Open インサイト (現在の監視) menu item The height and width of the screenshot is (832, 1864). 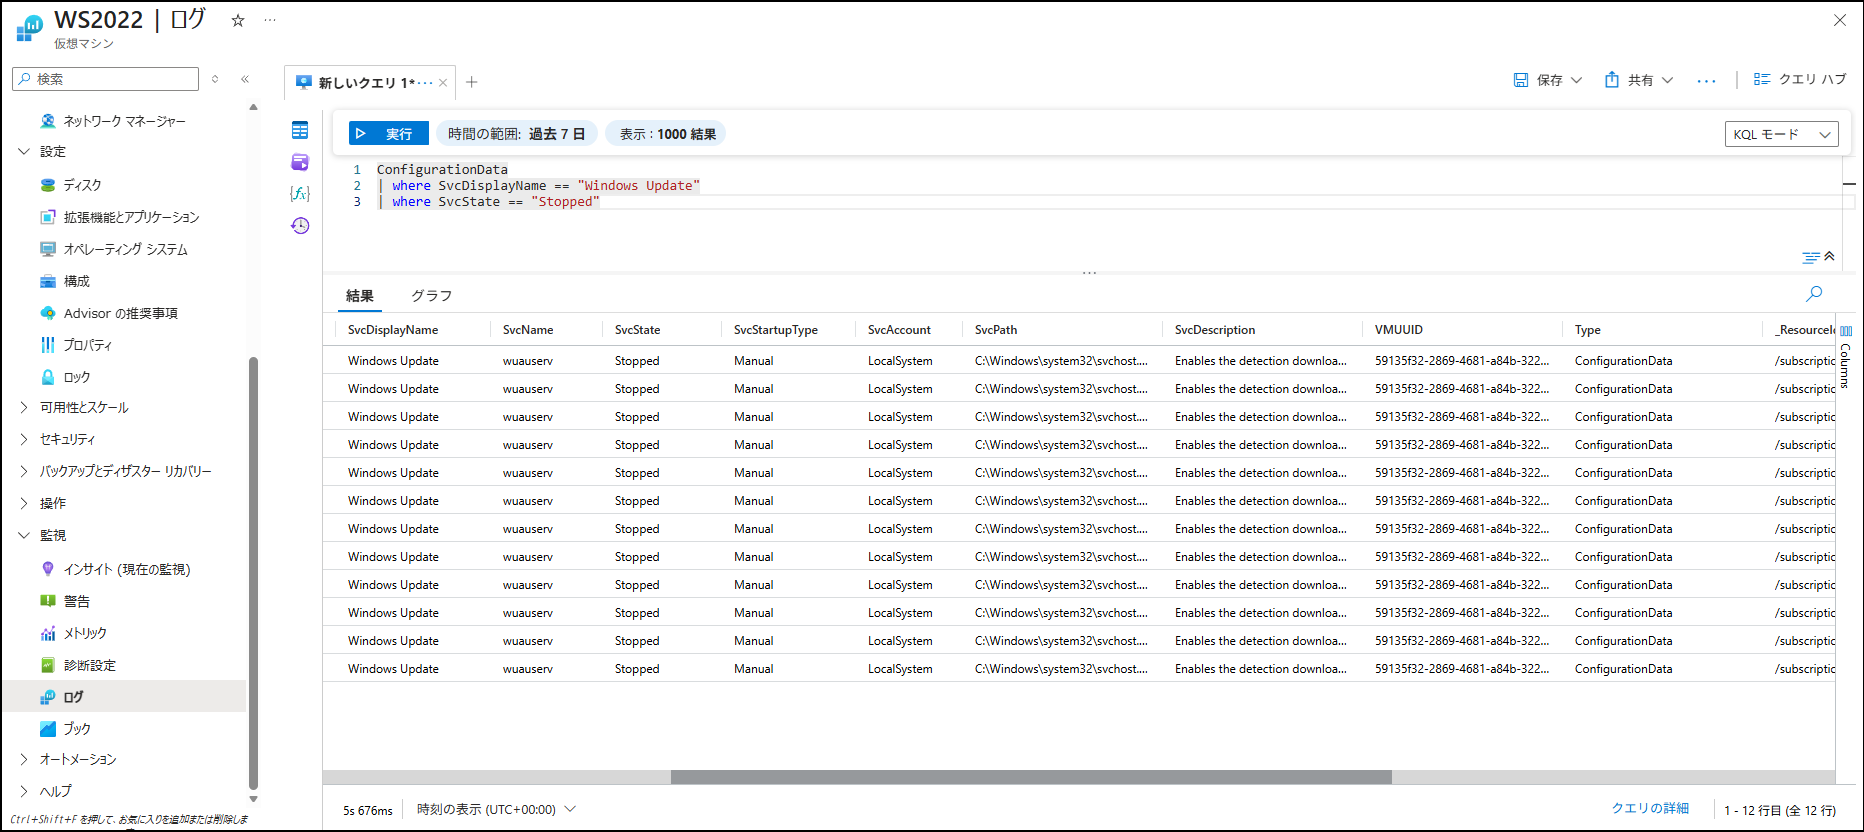coord(126,569)
